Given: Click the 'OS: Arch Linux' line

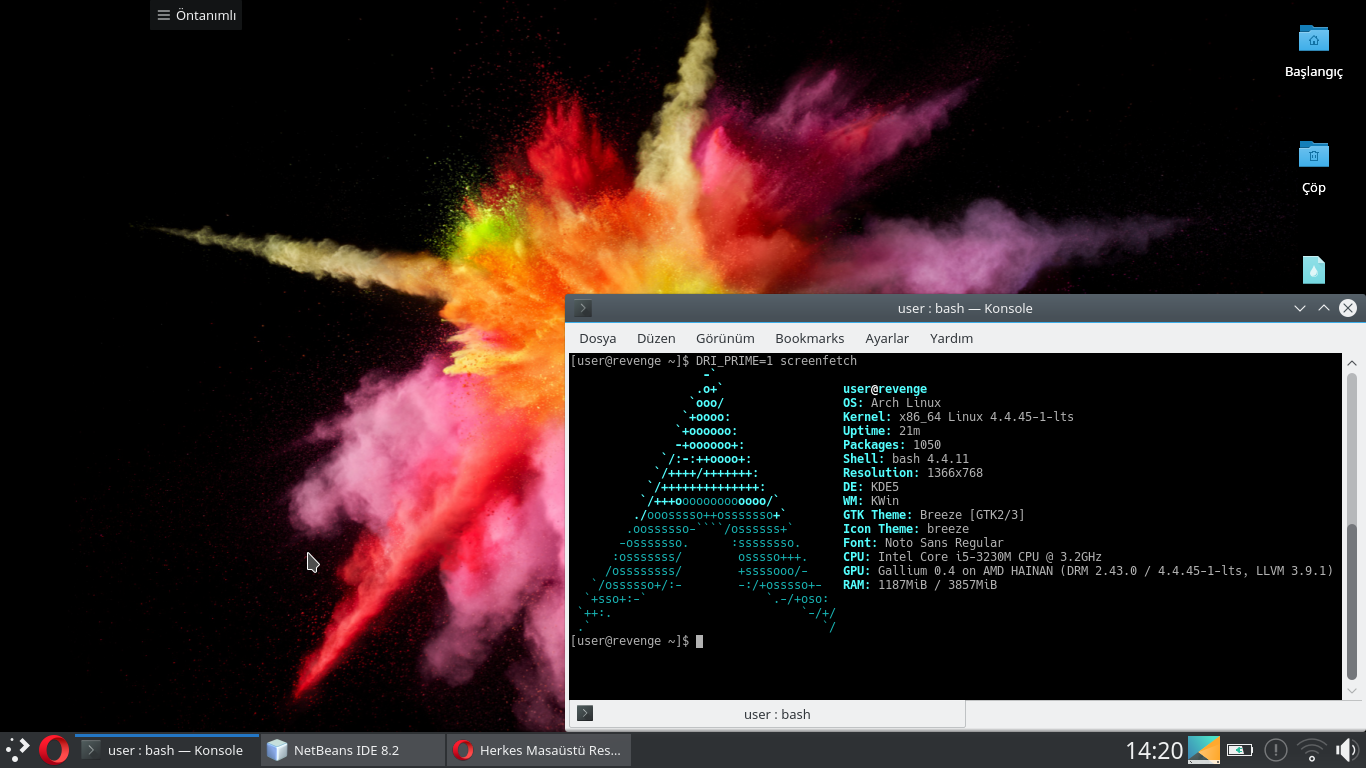Looking at the screenshot, I should tap(892, 403).
